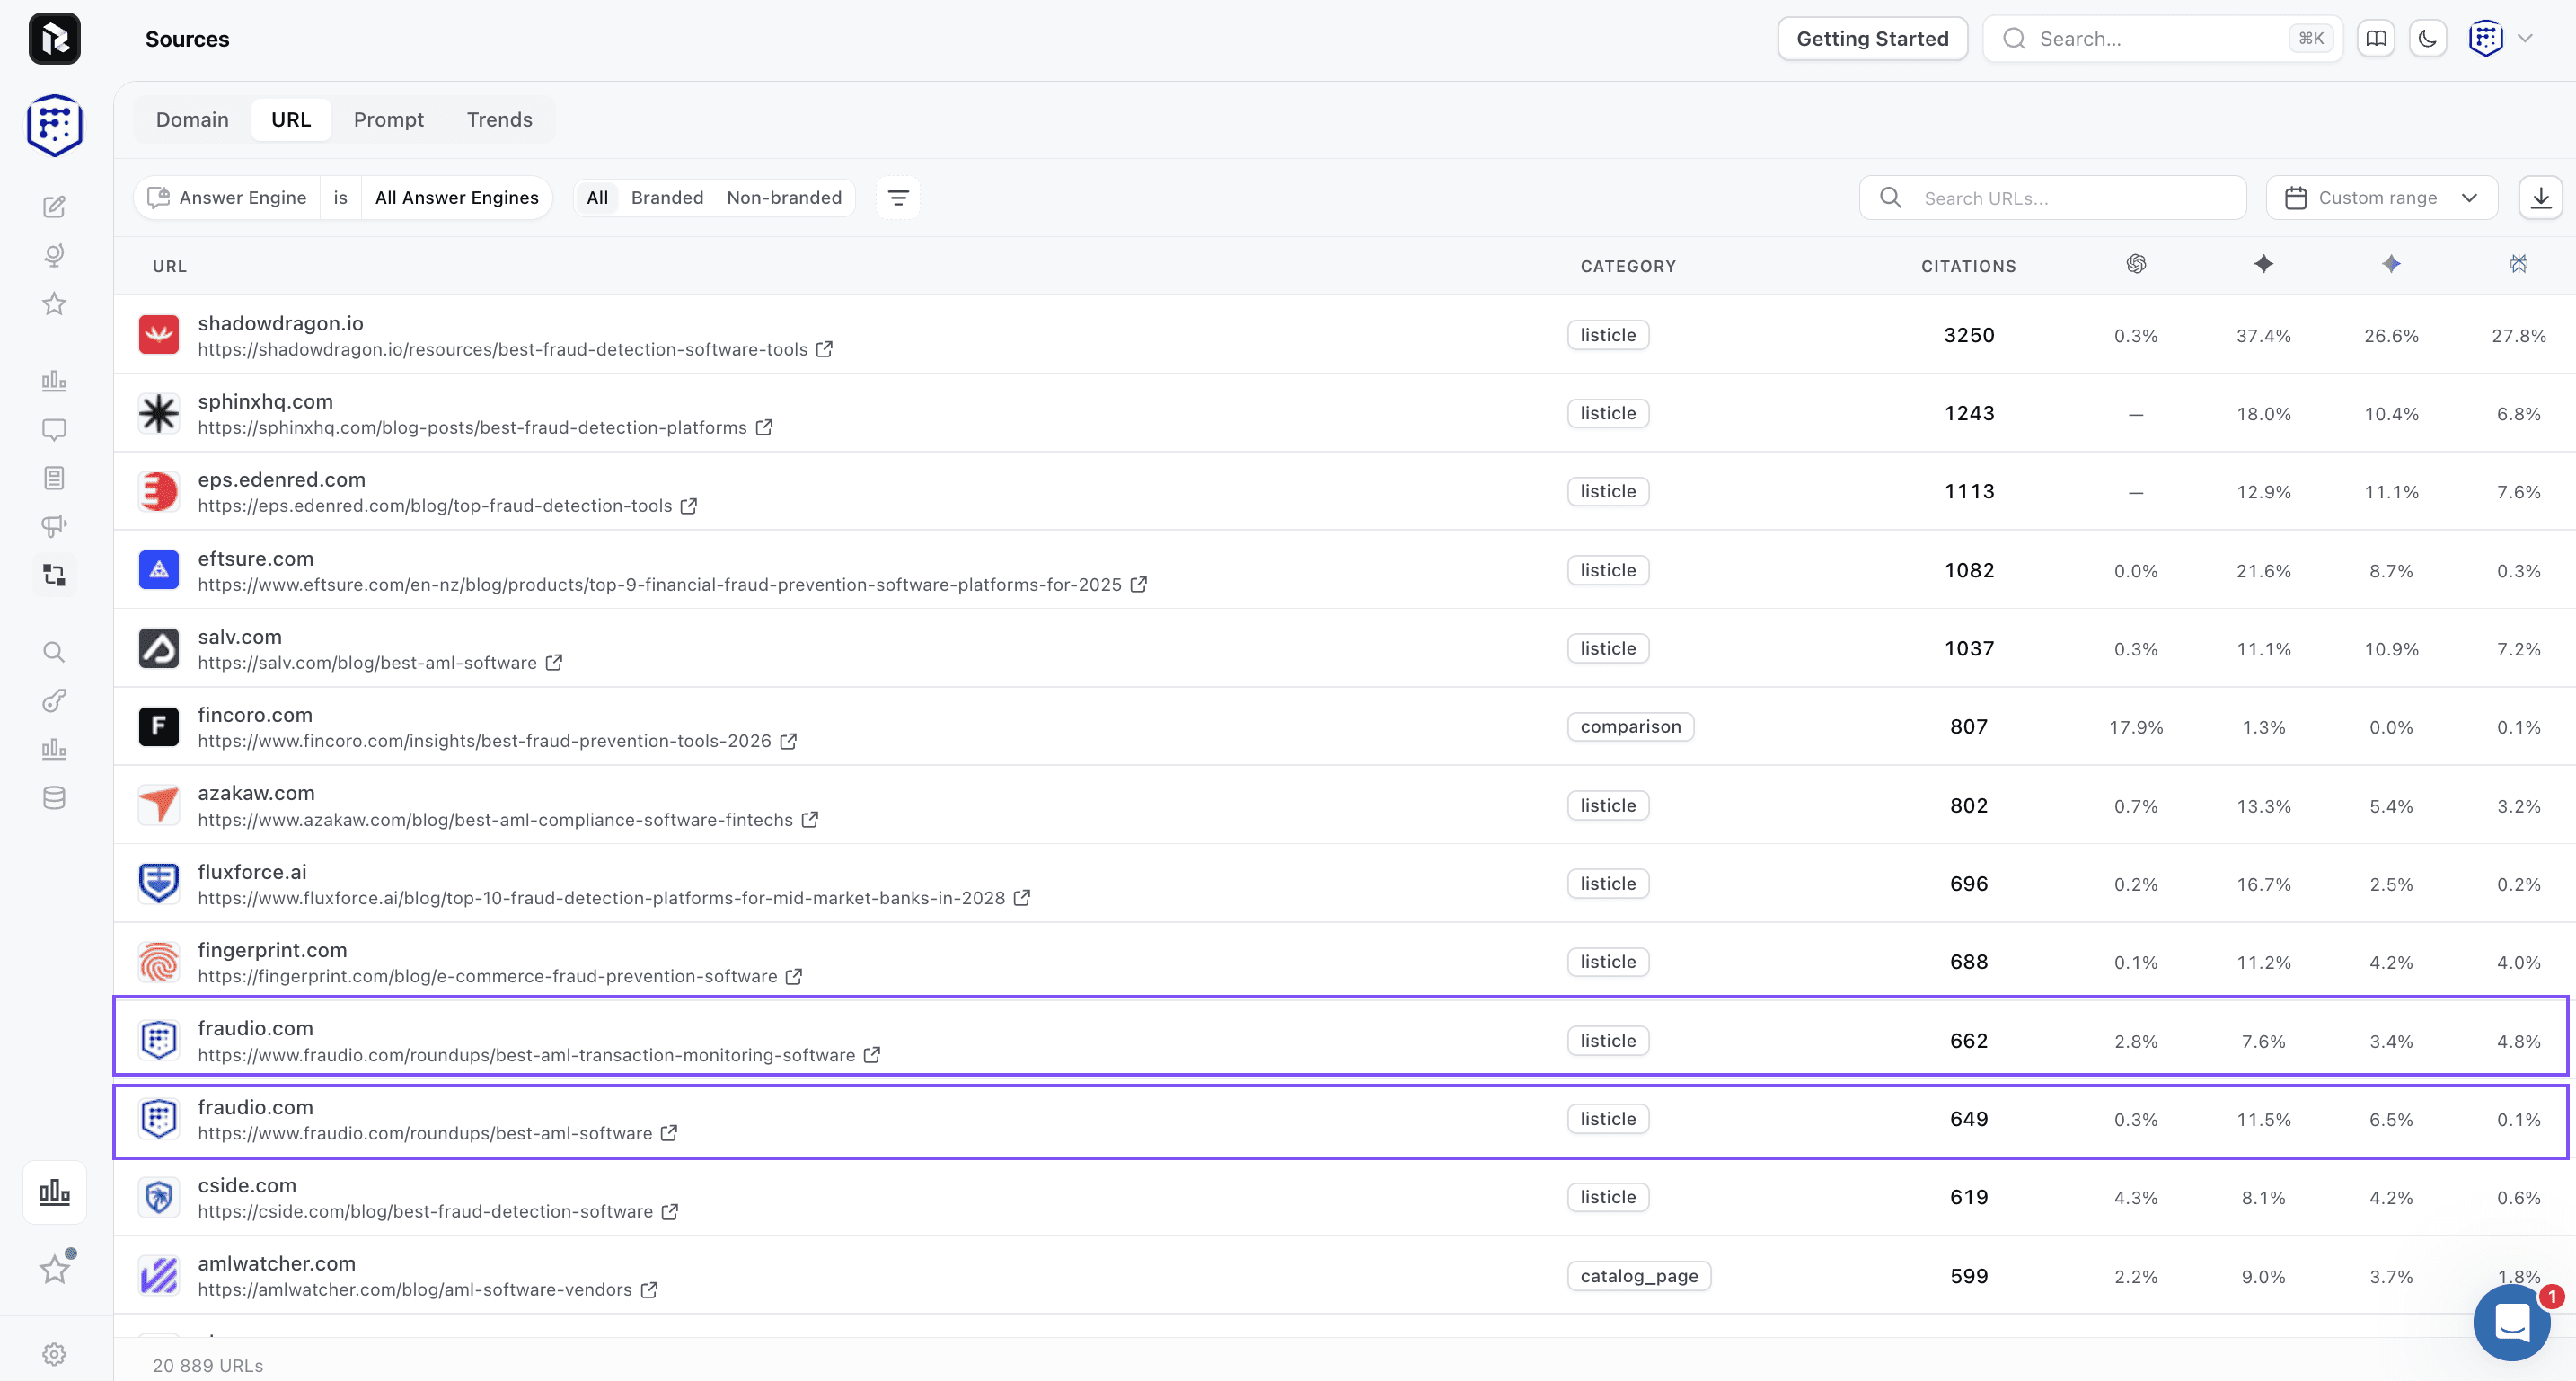Open the documentation book icon
This screenshot has width=2576, height=1381.
pos(2376,39)
